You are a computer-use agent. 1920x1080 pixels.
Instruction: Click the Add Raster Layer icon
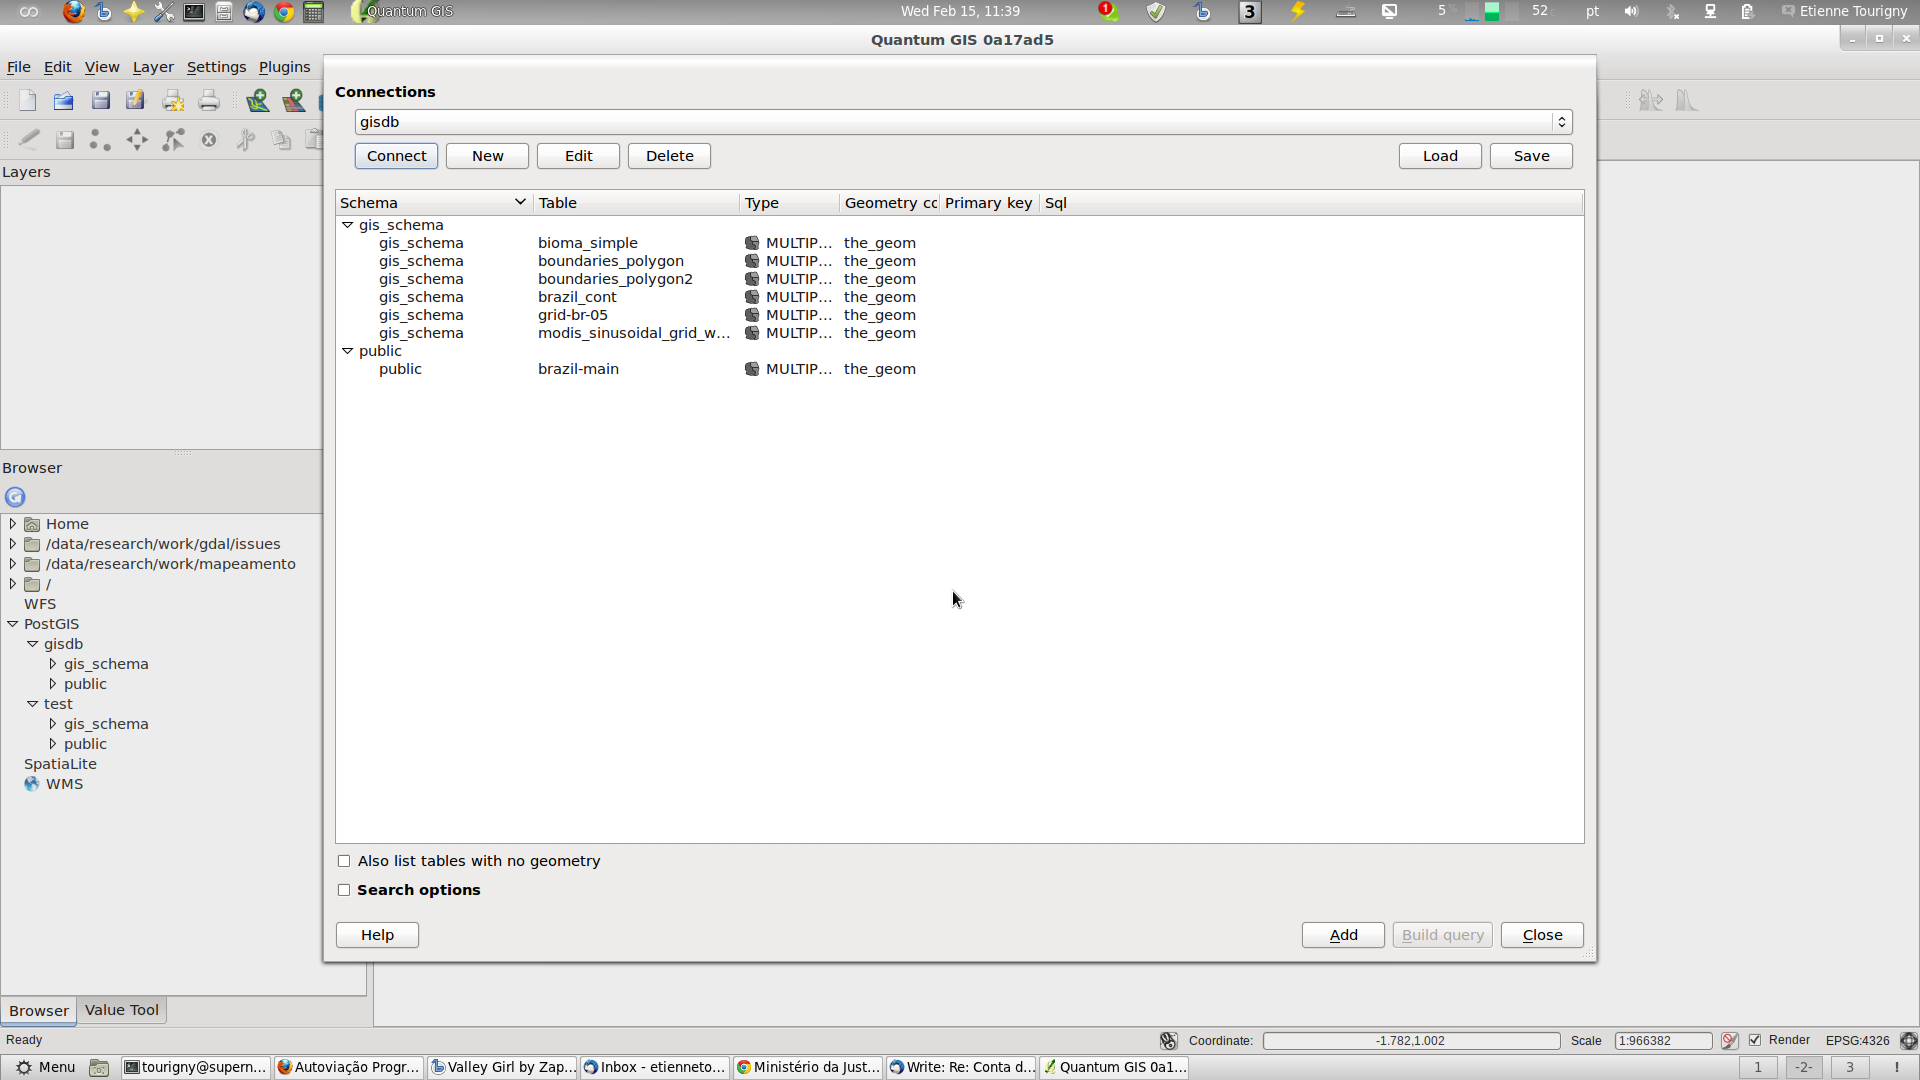click(294, 100)
